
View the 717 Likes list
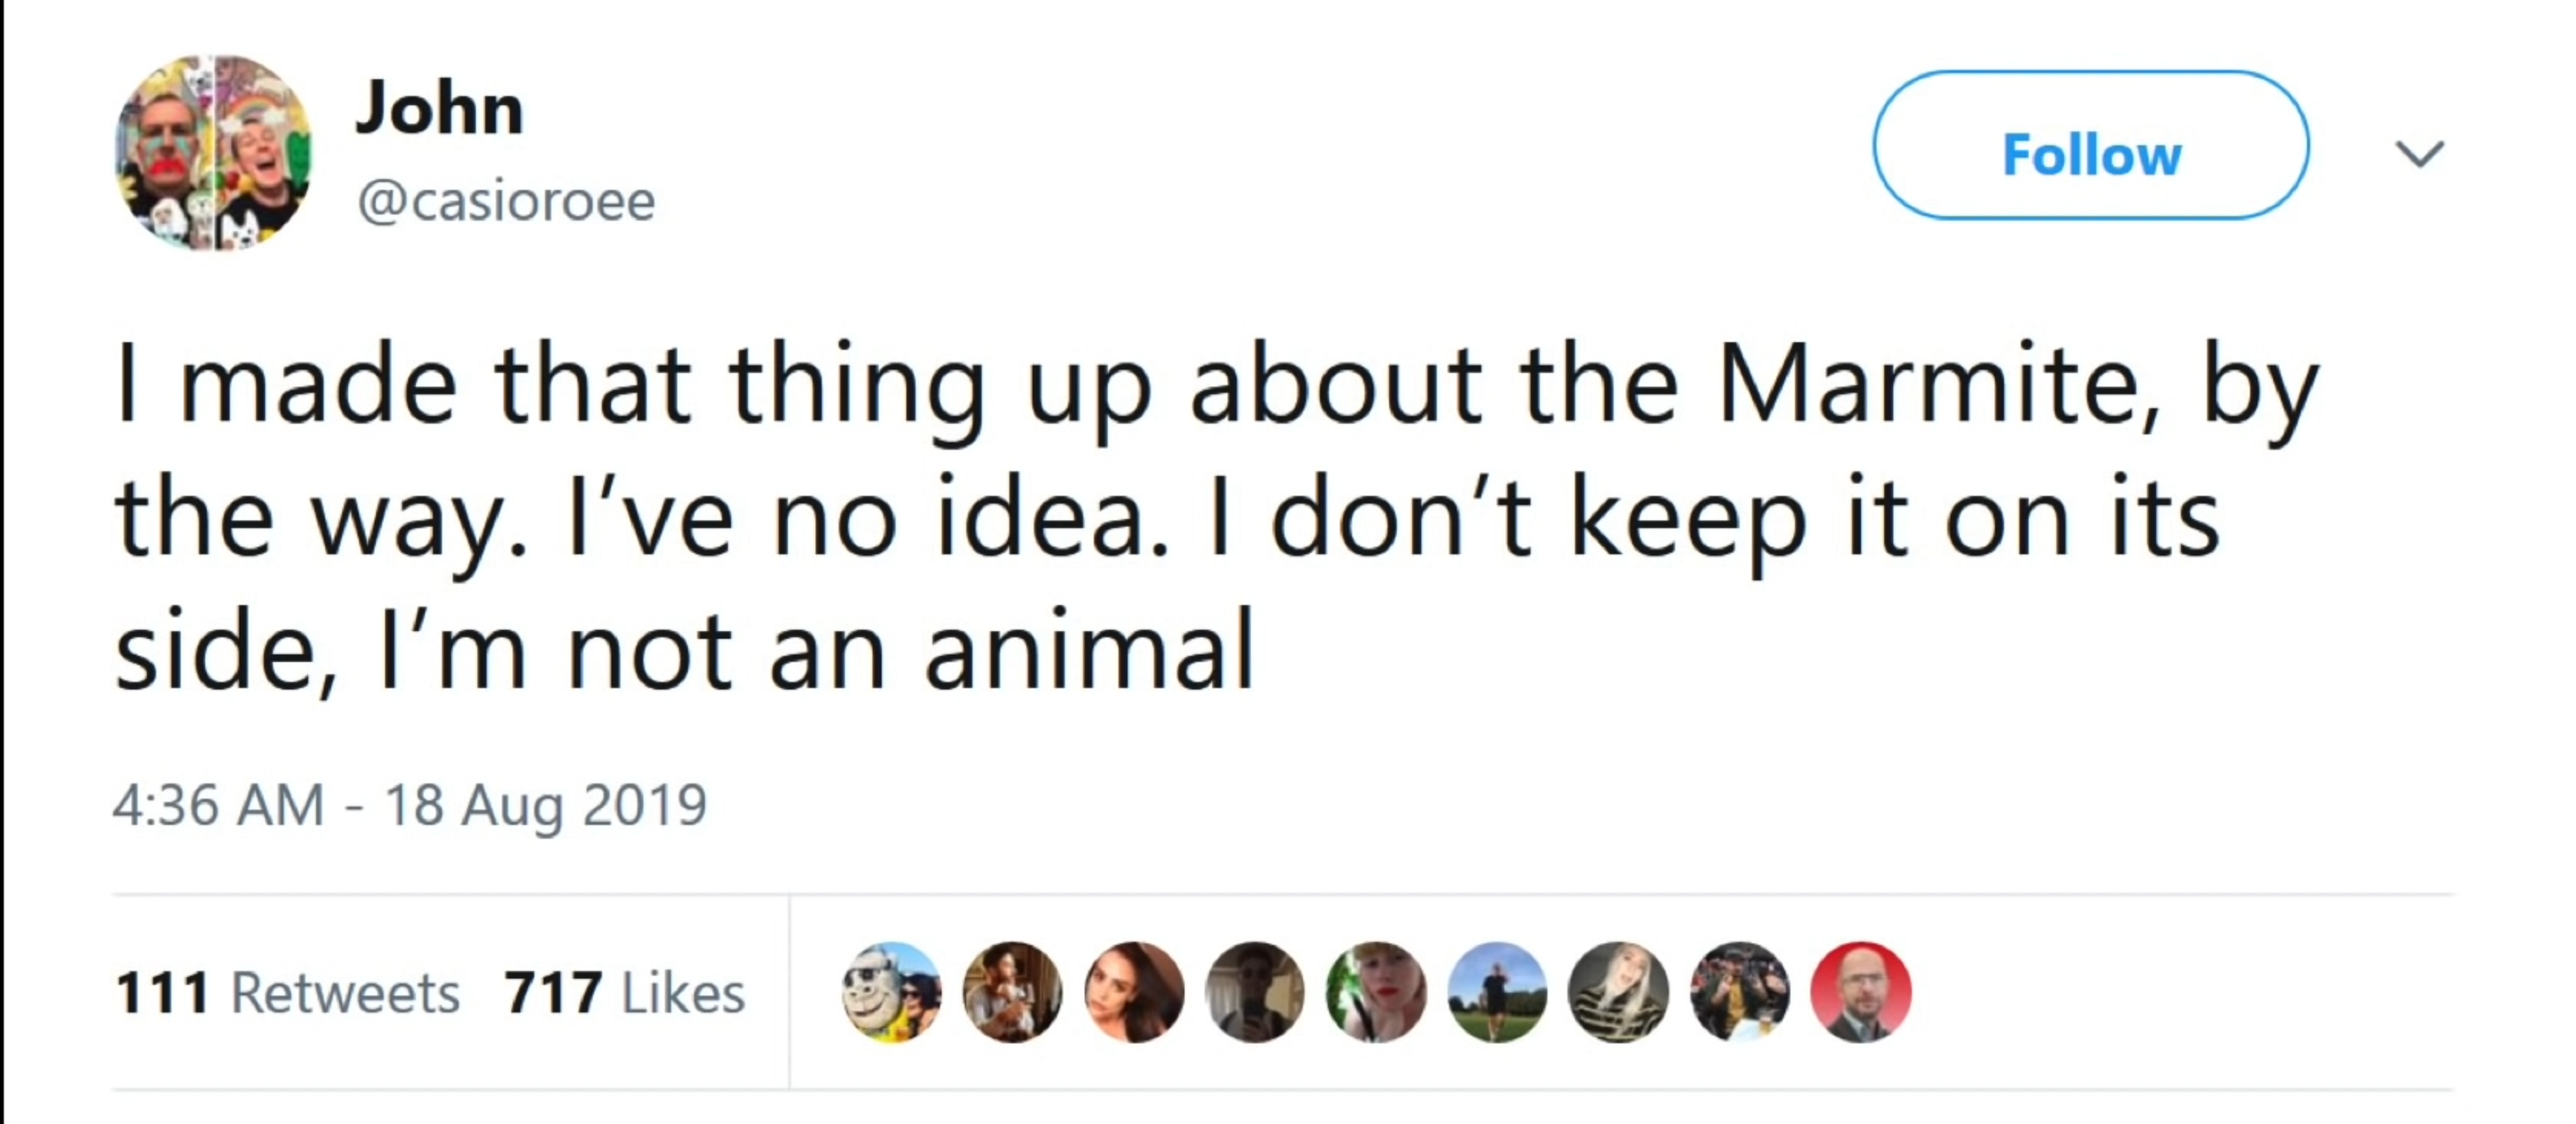click(625, 993)
